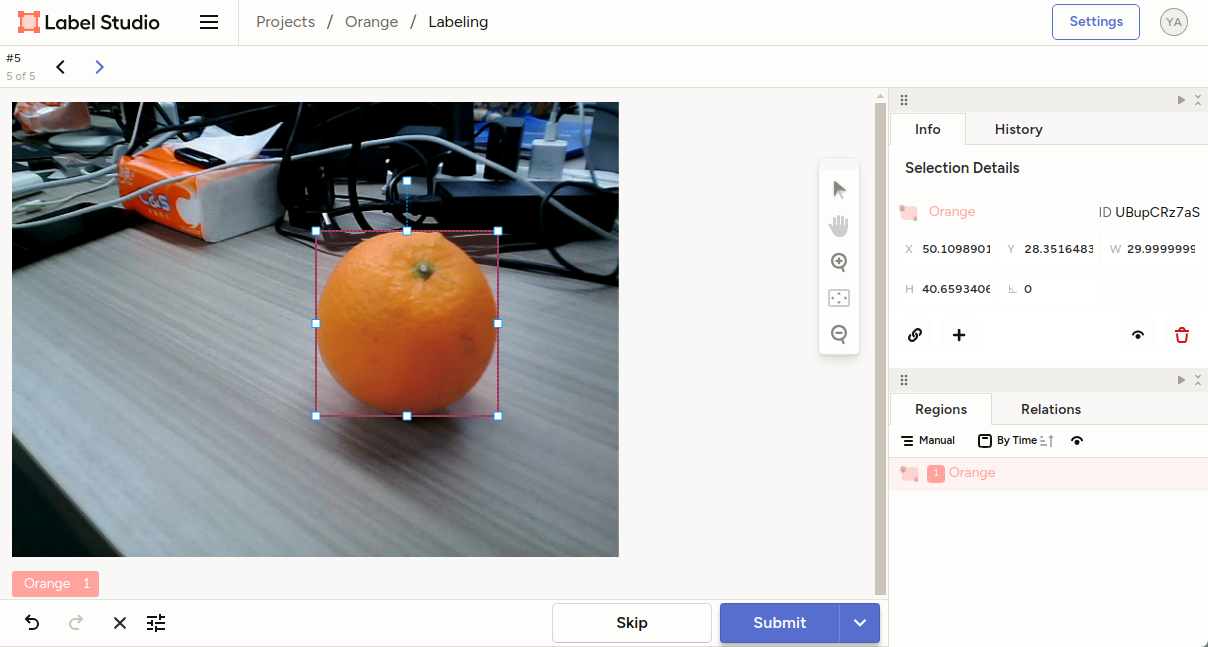Select the Orange region row in list
This screenshot has width=1208, height=647.
pyautogui.click(x=1048, y=473)
